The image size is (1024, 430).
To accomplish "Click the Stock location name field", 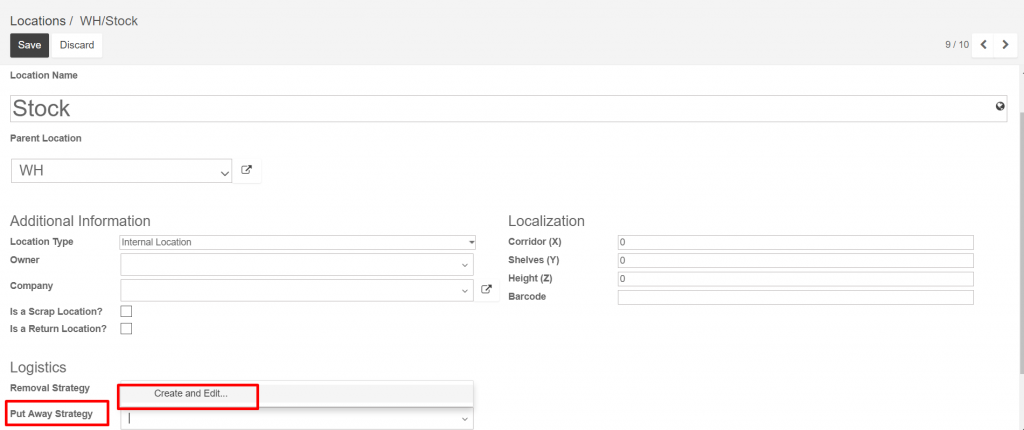I will [x=508, y=108].
